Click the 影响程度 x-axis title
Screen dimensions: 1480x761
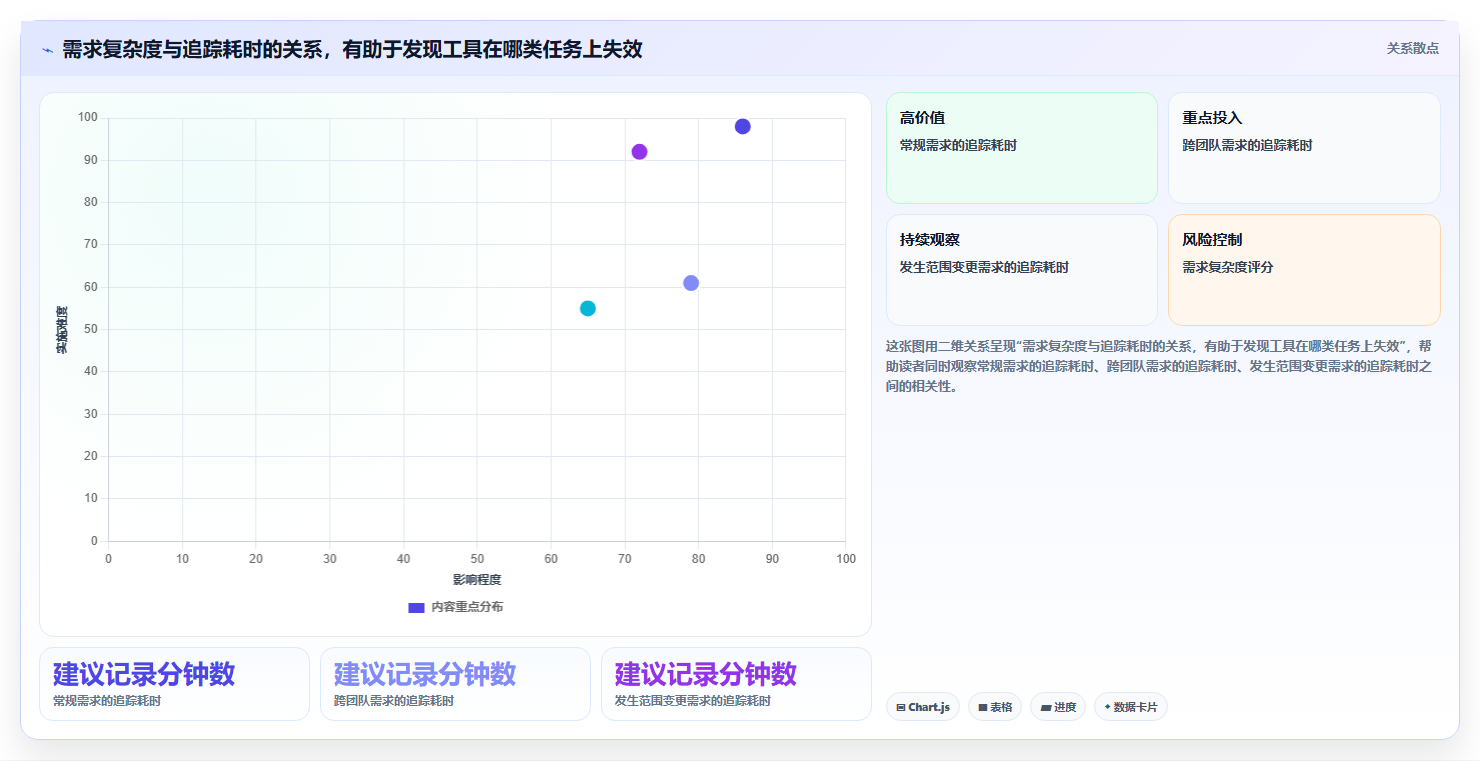point(477,579)
